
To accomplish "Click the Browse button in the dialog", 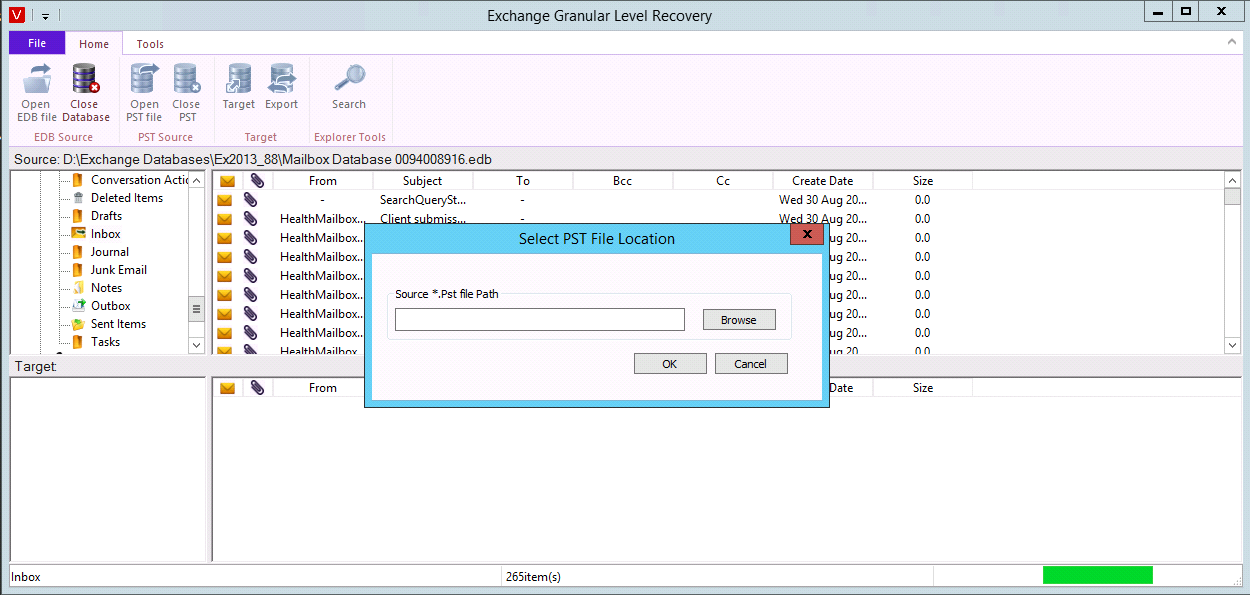I will click(738, 320).
